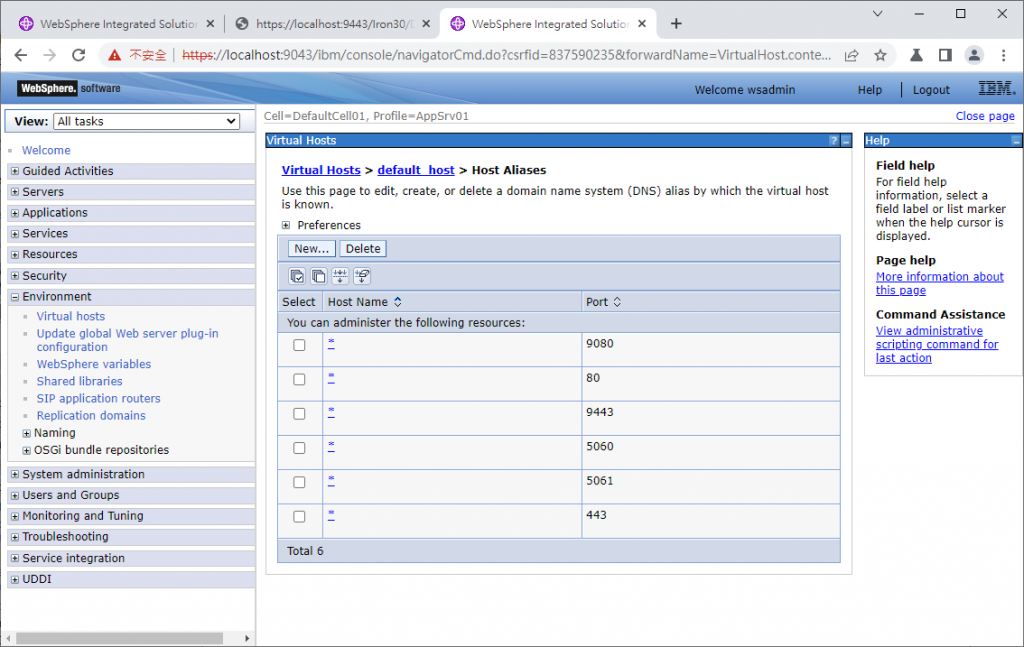Open WebSphere variables in navigation

tap(93, 364)
